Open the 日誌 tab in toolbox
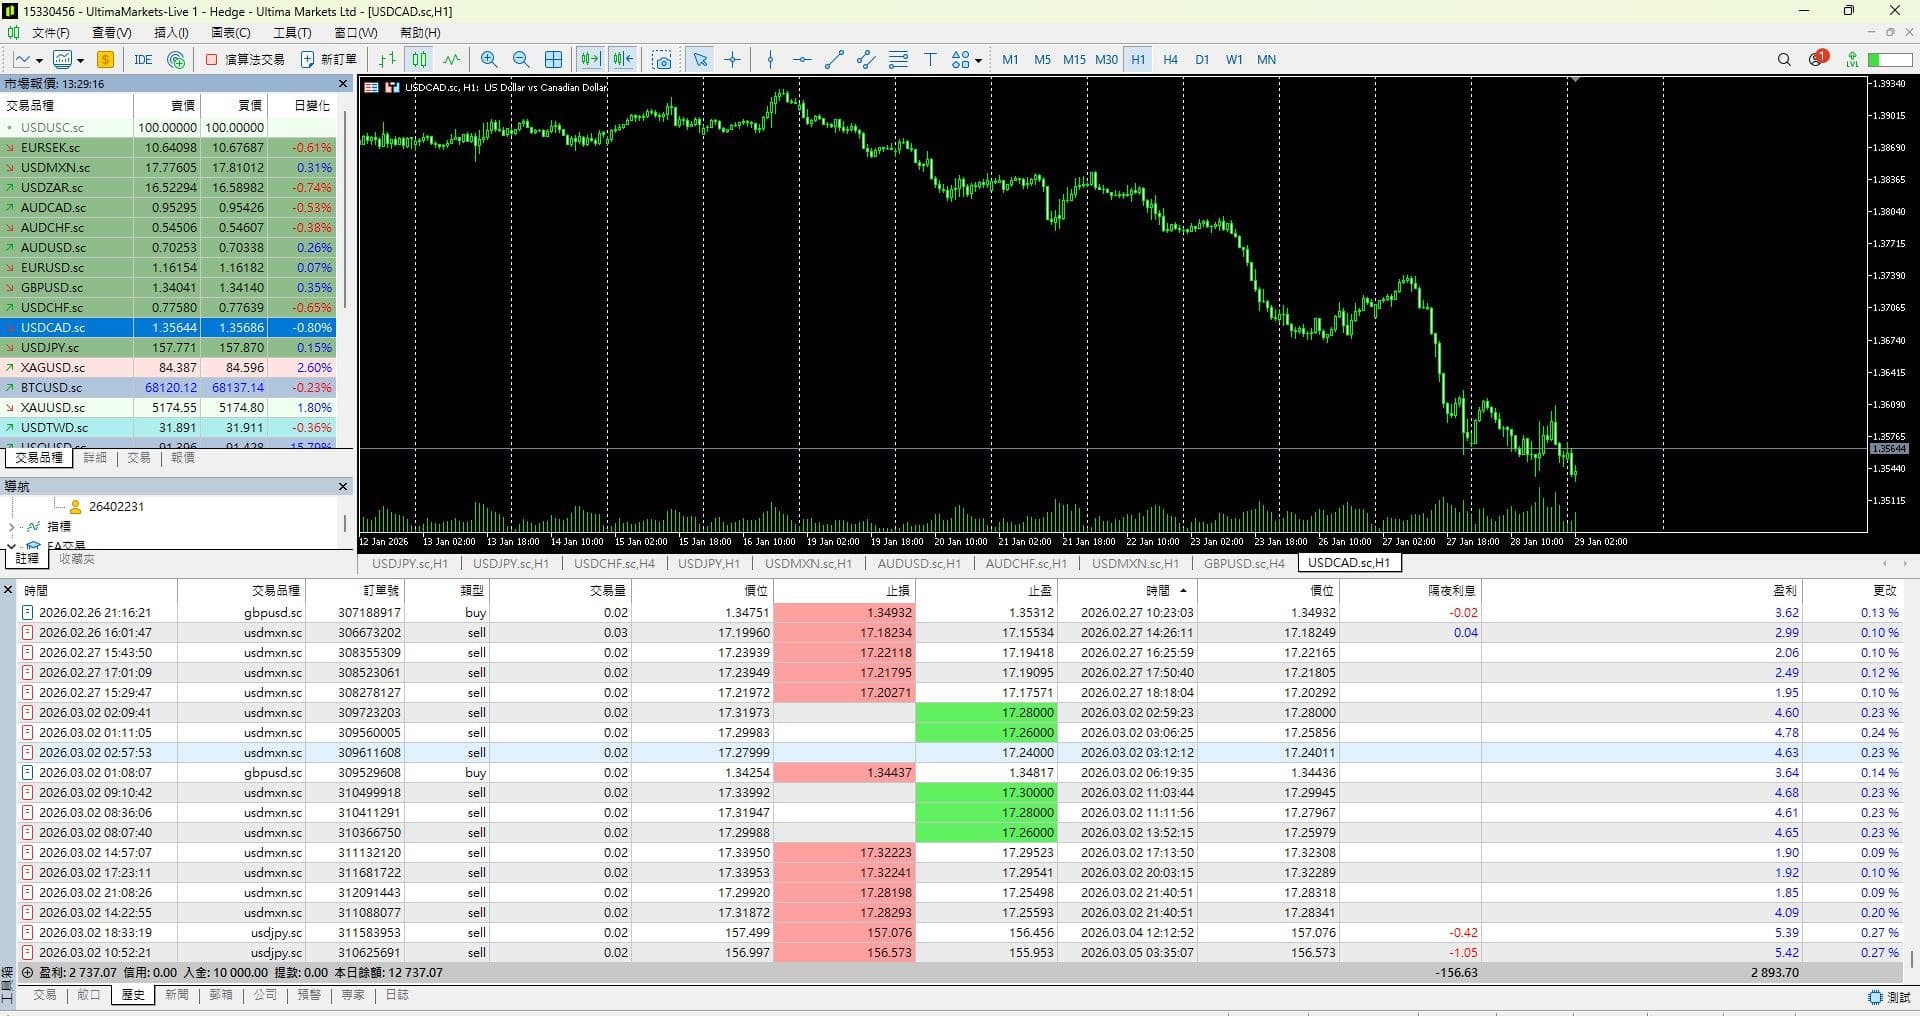 pos(397,995)
